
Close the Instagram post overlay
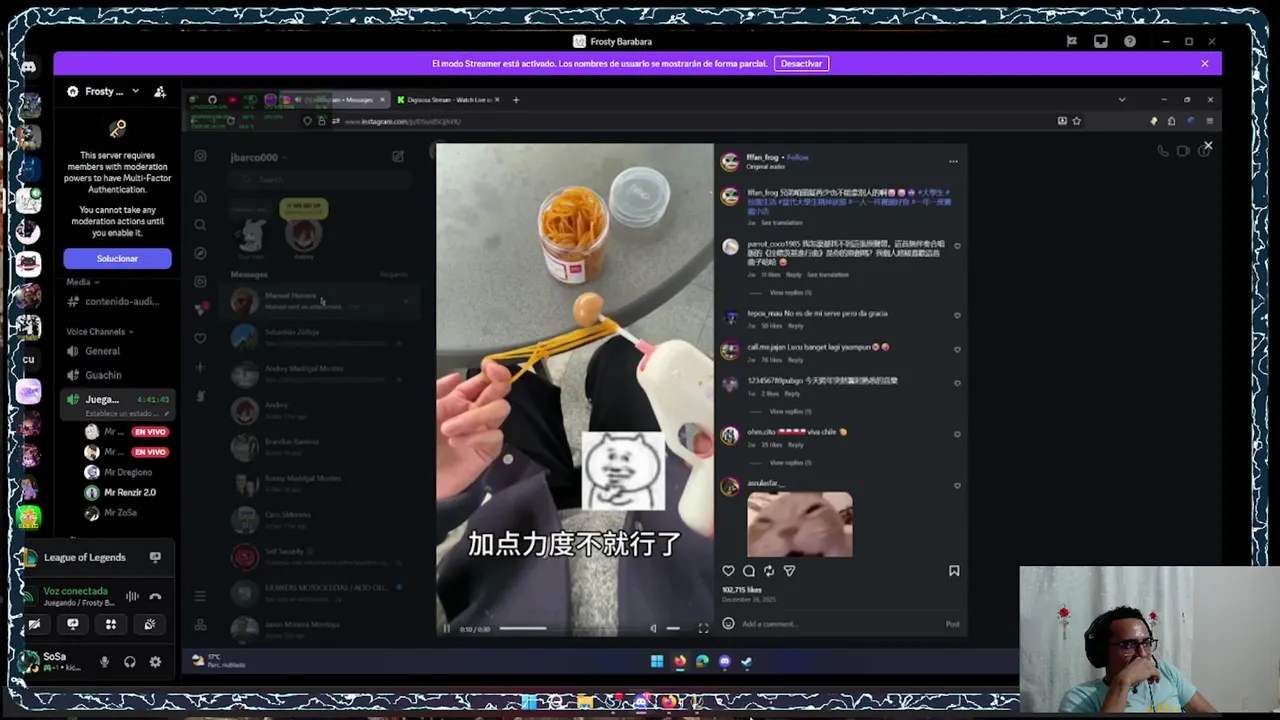coord(1208,147)
